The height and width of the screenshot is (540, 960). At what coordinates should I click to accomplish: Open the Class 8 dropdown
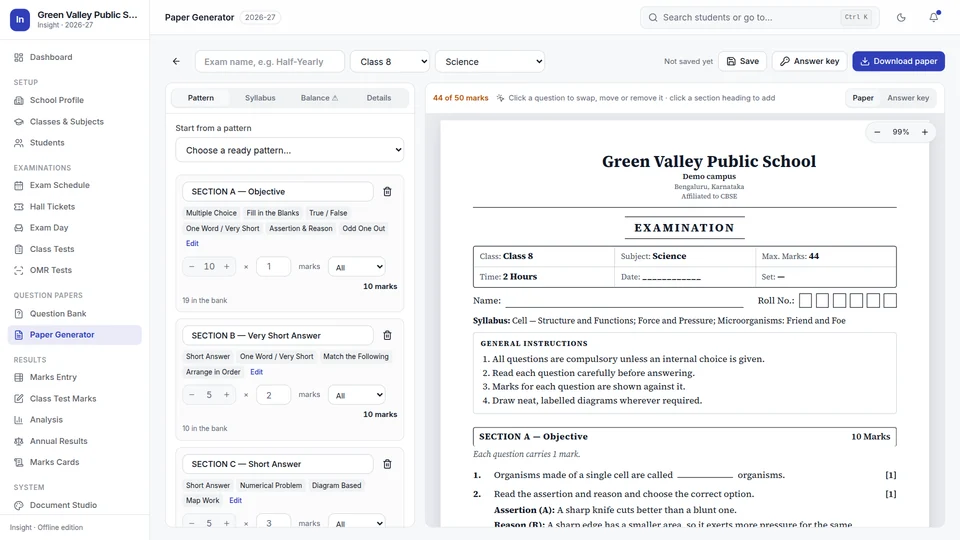click(390, 61)
